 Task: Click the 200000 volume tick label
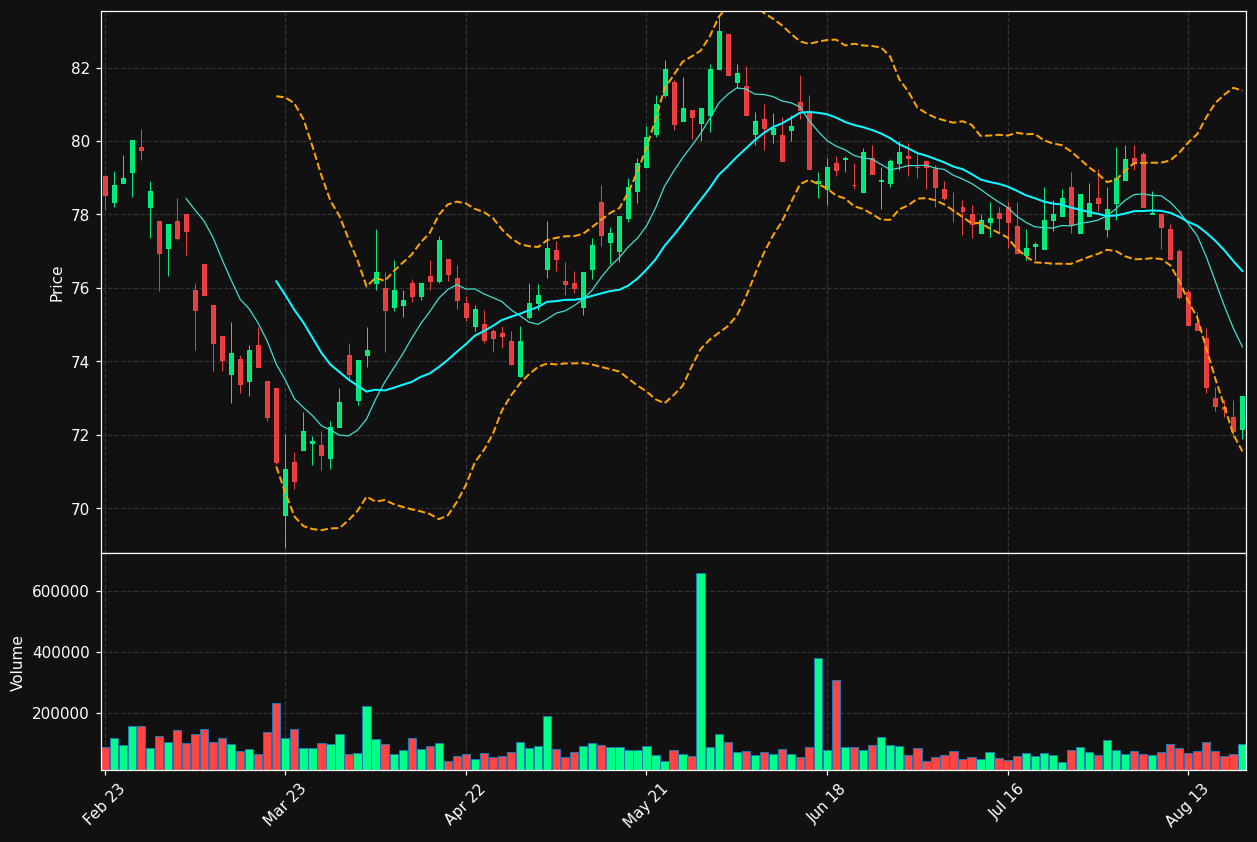[62, 713]
